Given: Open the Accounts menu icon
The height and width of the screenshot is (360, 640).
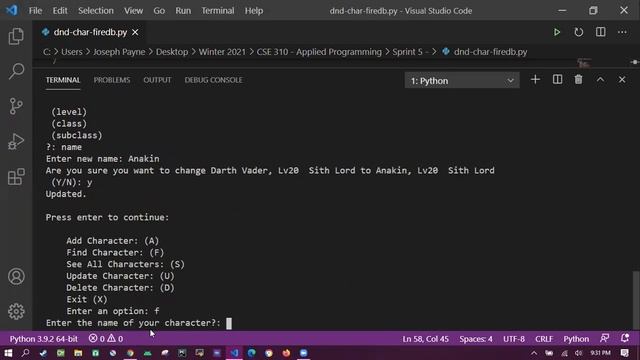Looking at the screenshot, I should (16, 276).
